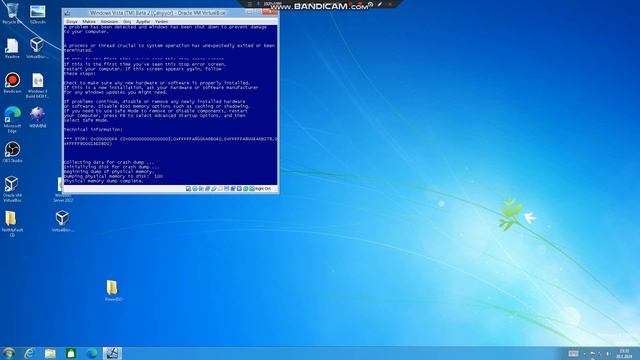Image resolution: width=640 pixels, height=360 pixels.
Task: Open the Makine menu in VirtualBox
Action: [89, 21]
